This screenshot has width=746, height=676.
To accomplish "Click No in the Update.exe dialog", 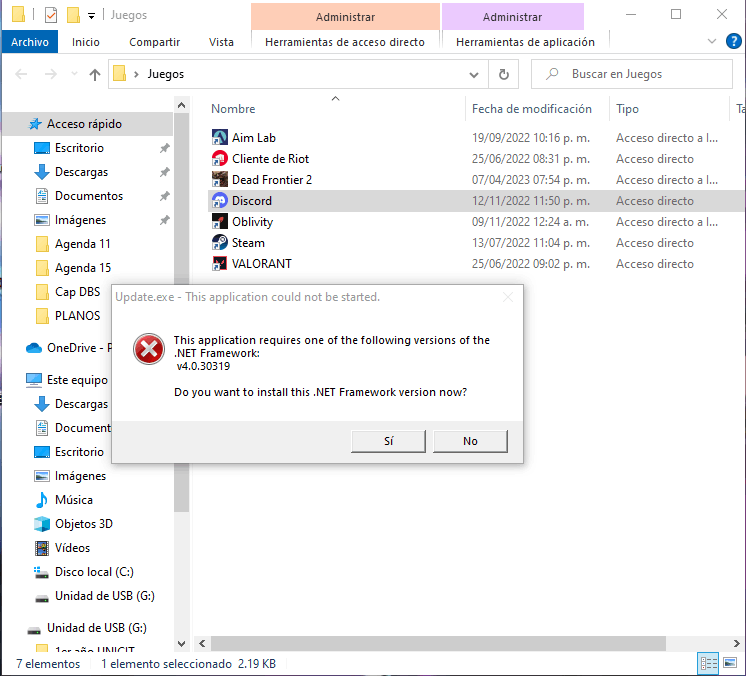I will pos(470,441).
